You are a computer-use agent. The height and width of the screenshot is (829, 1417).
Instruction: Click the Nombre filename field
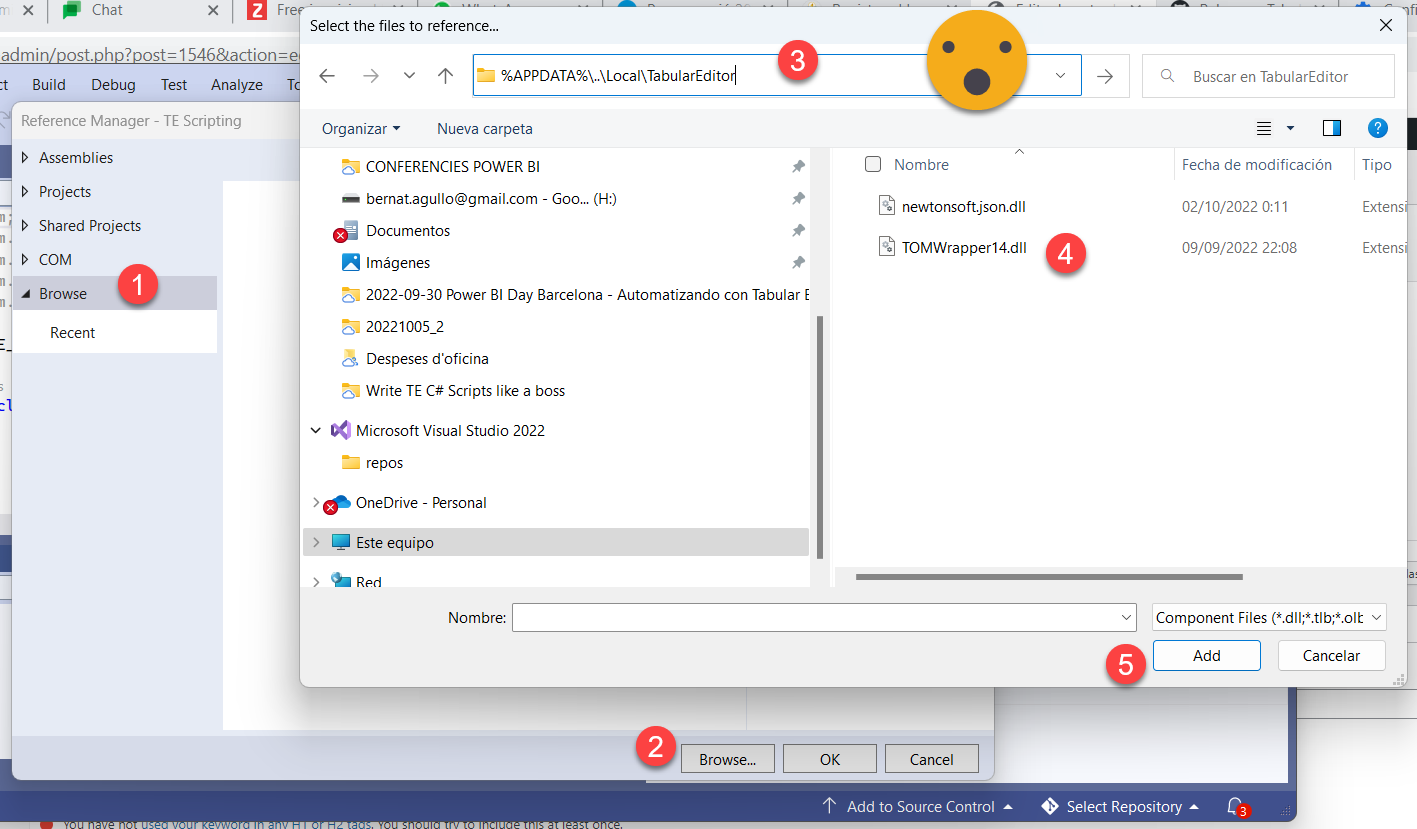824,618
